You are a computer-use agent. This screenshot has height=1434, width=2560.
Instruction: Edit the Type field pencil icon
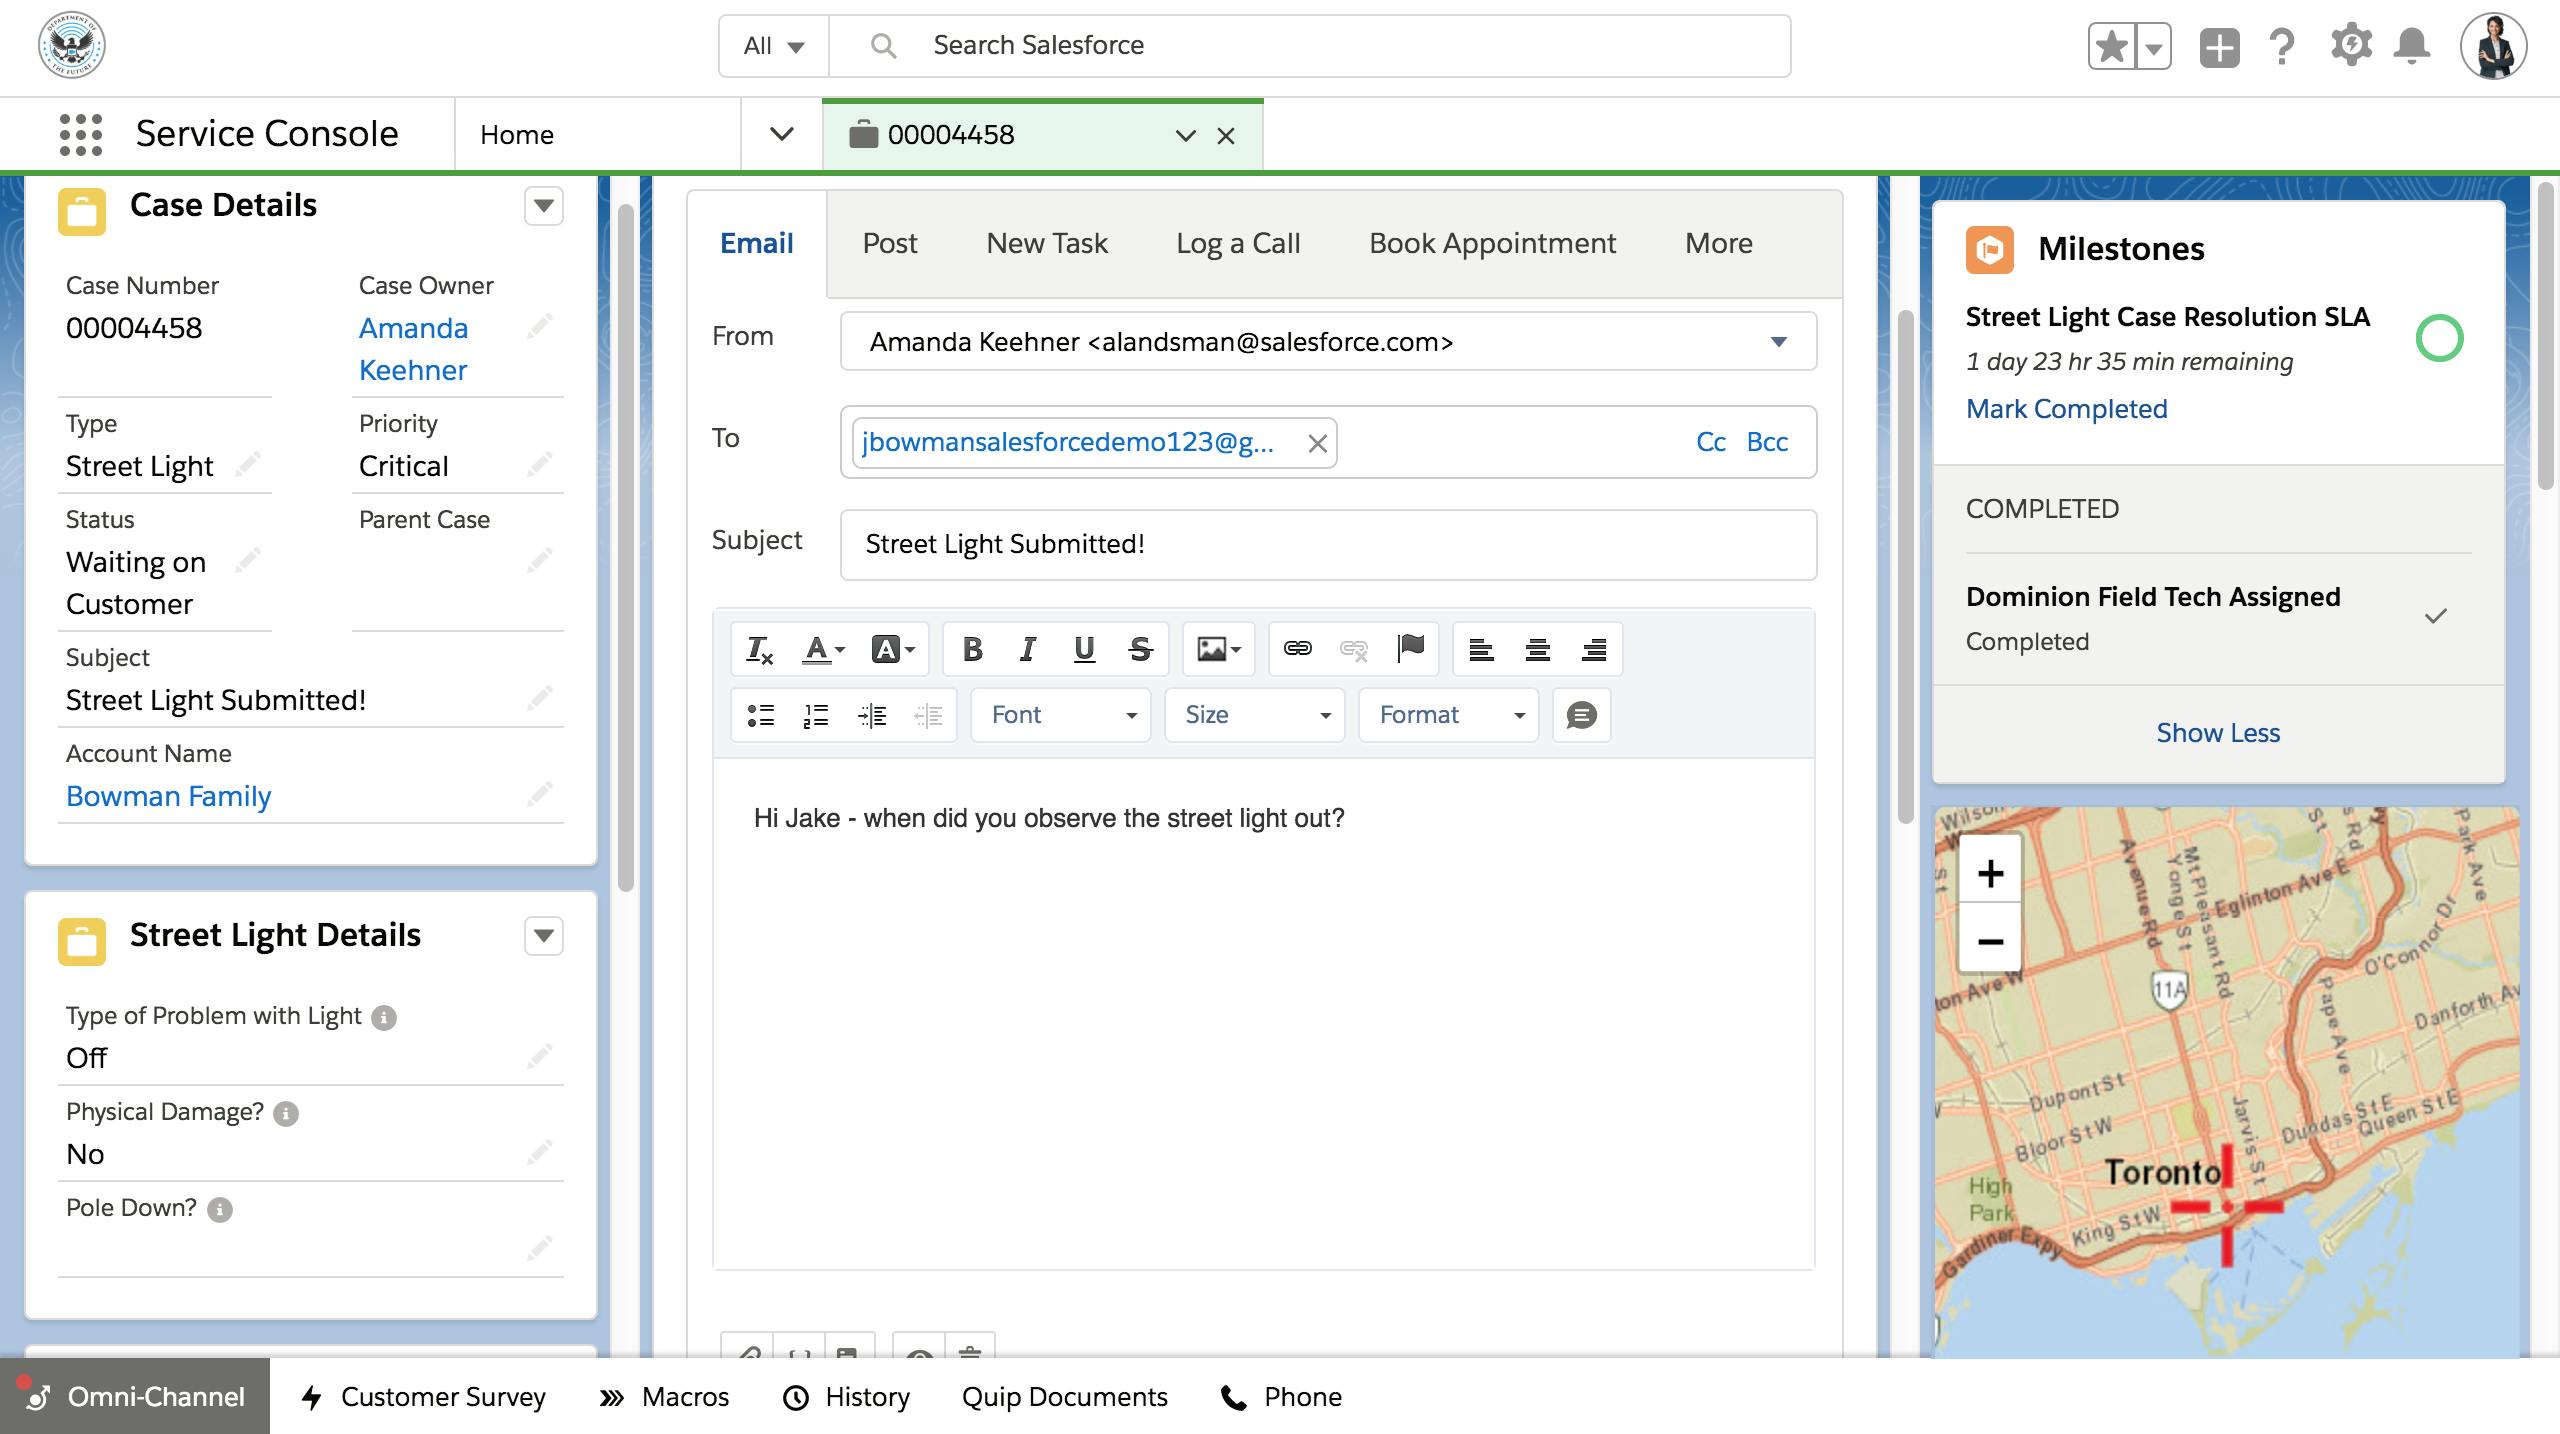coord(248,464)
